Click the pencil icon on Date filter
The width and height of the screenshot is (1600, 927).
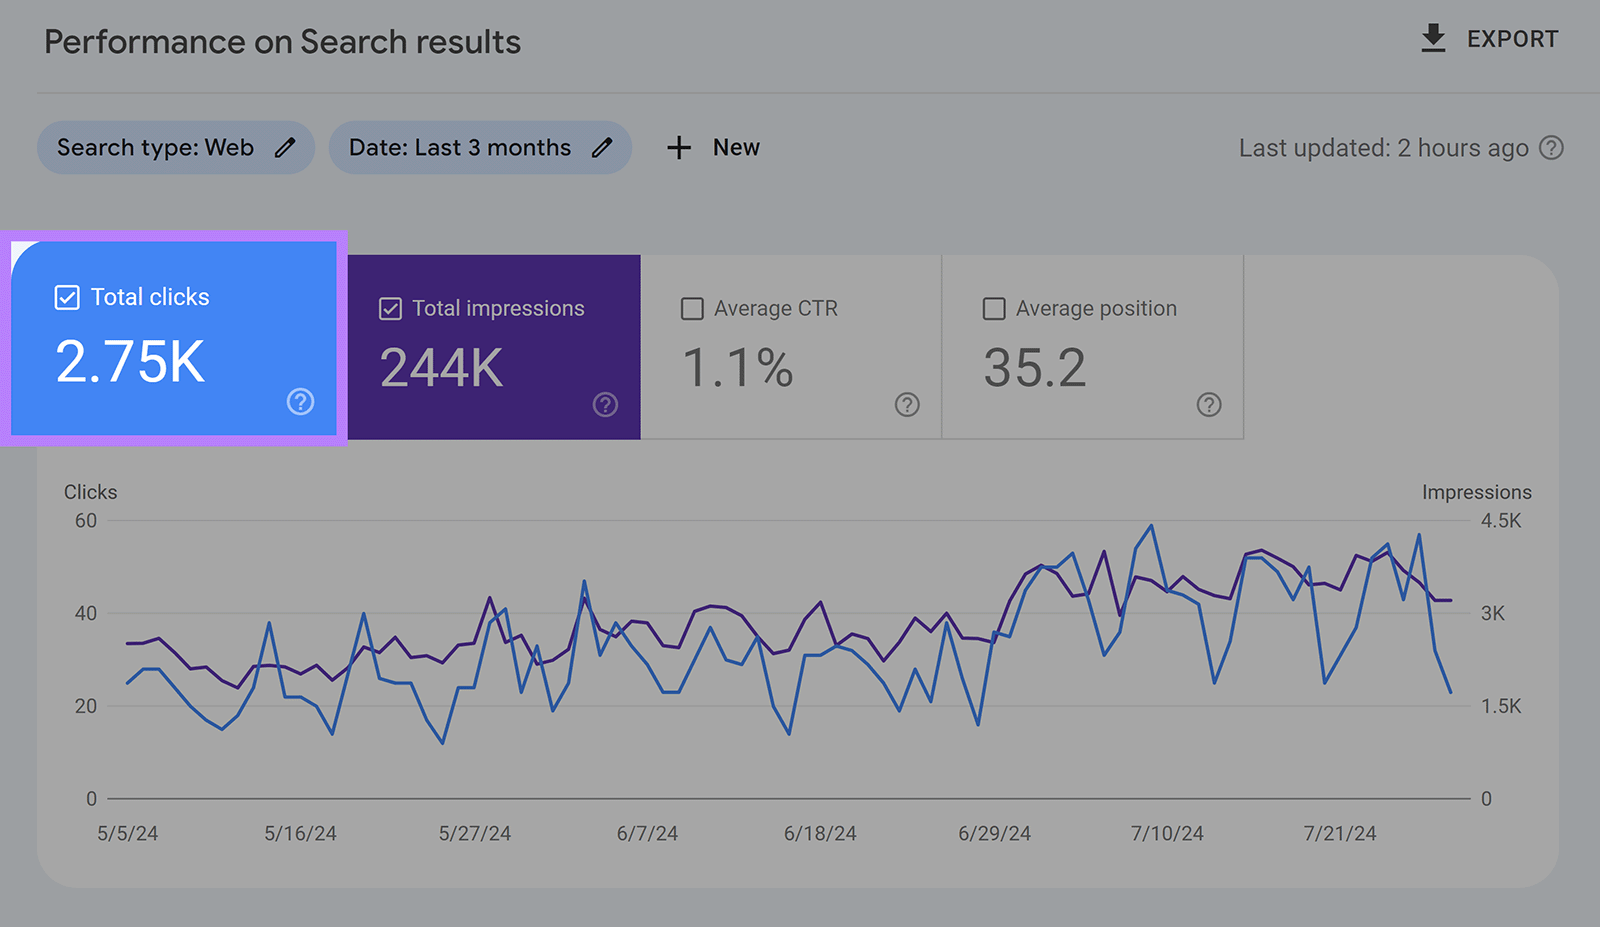pos(602,147)
